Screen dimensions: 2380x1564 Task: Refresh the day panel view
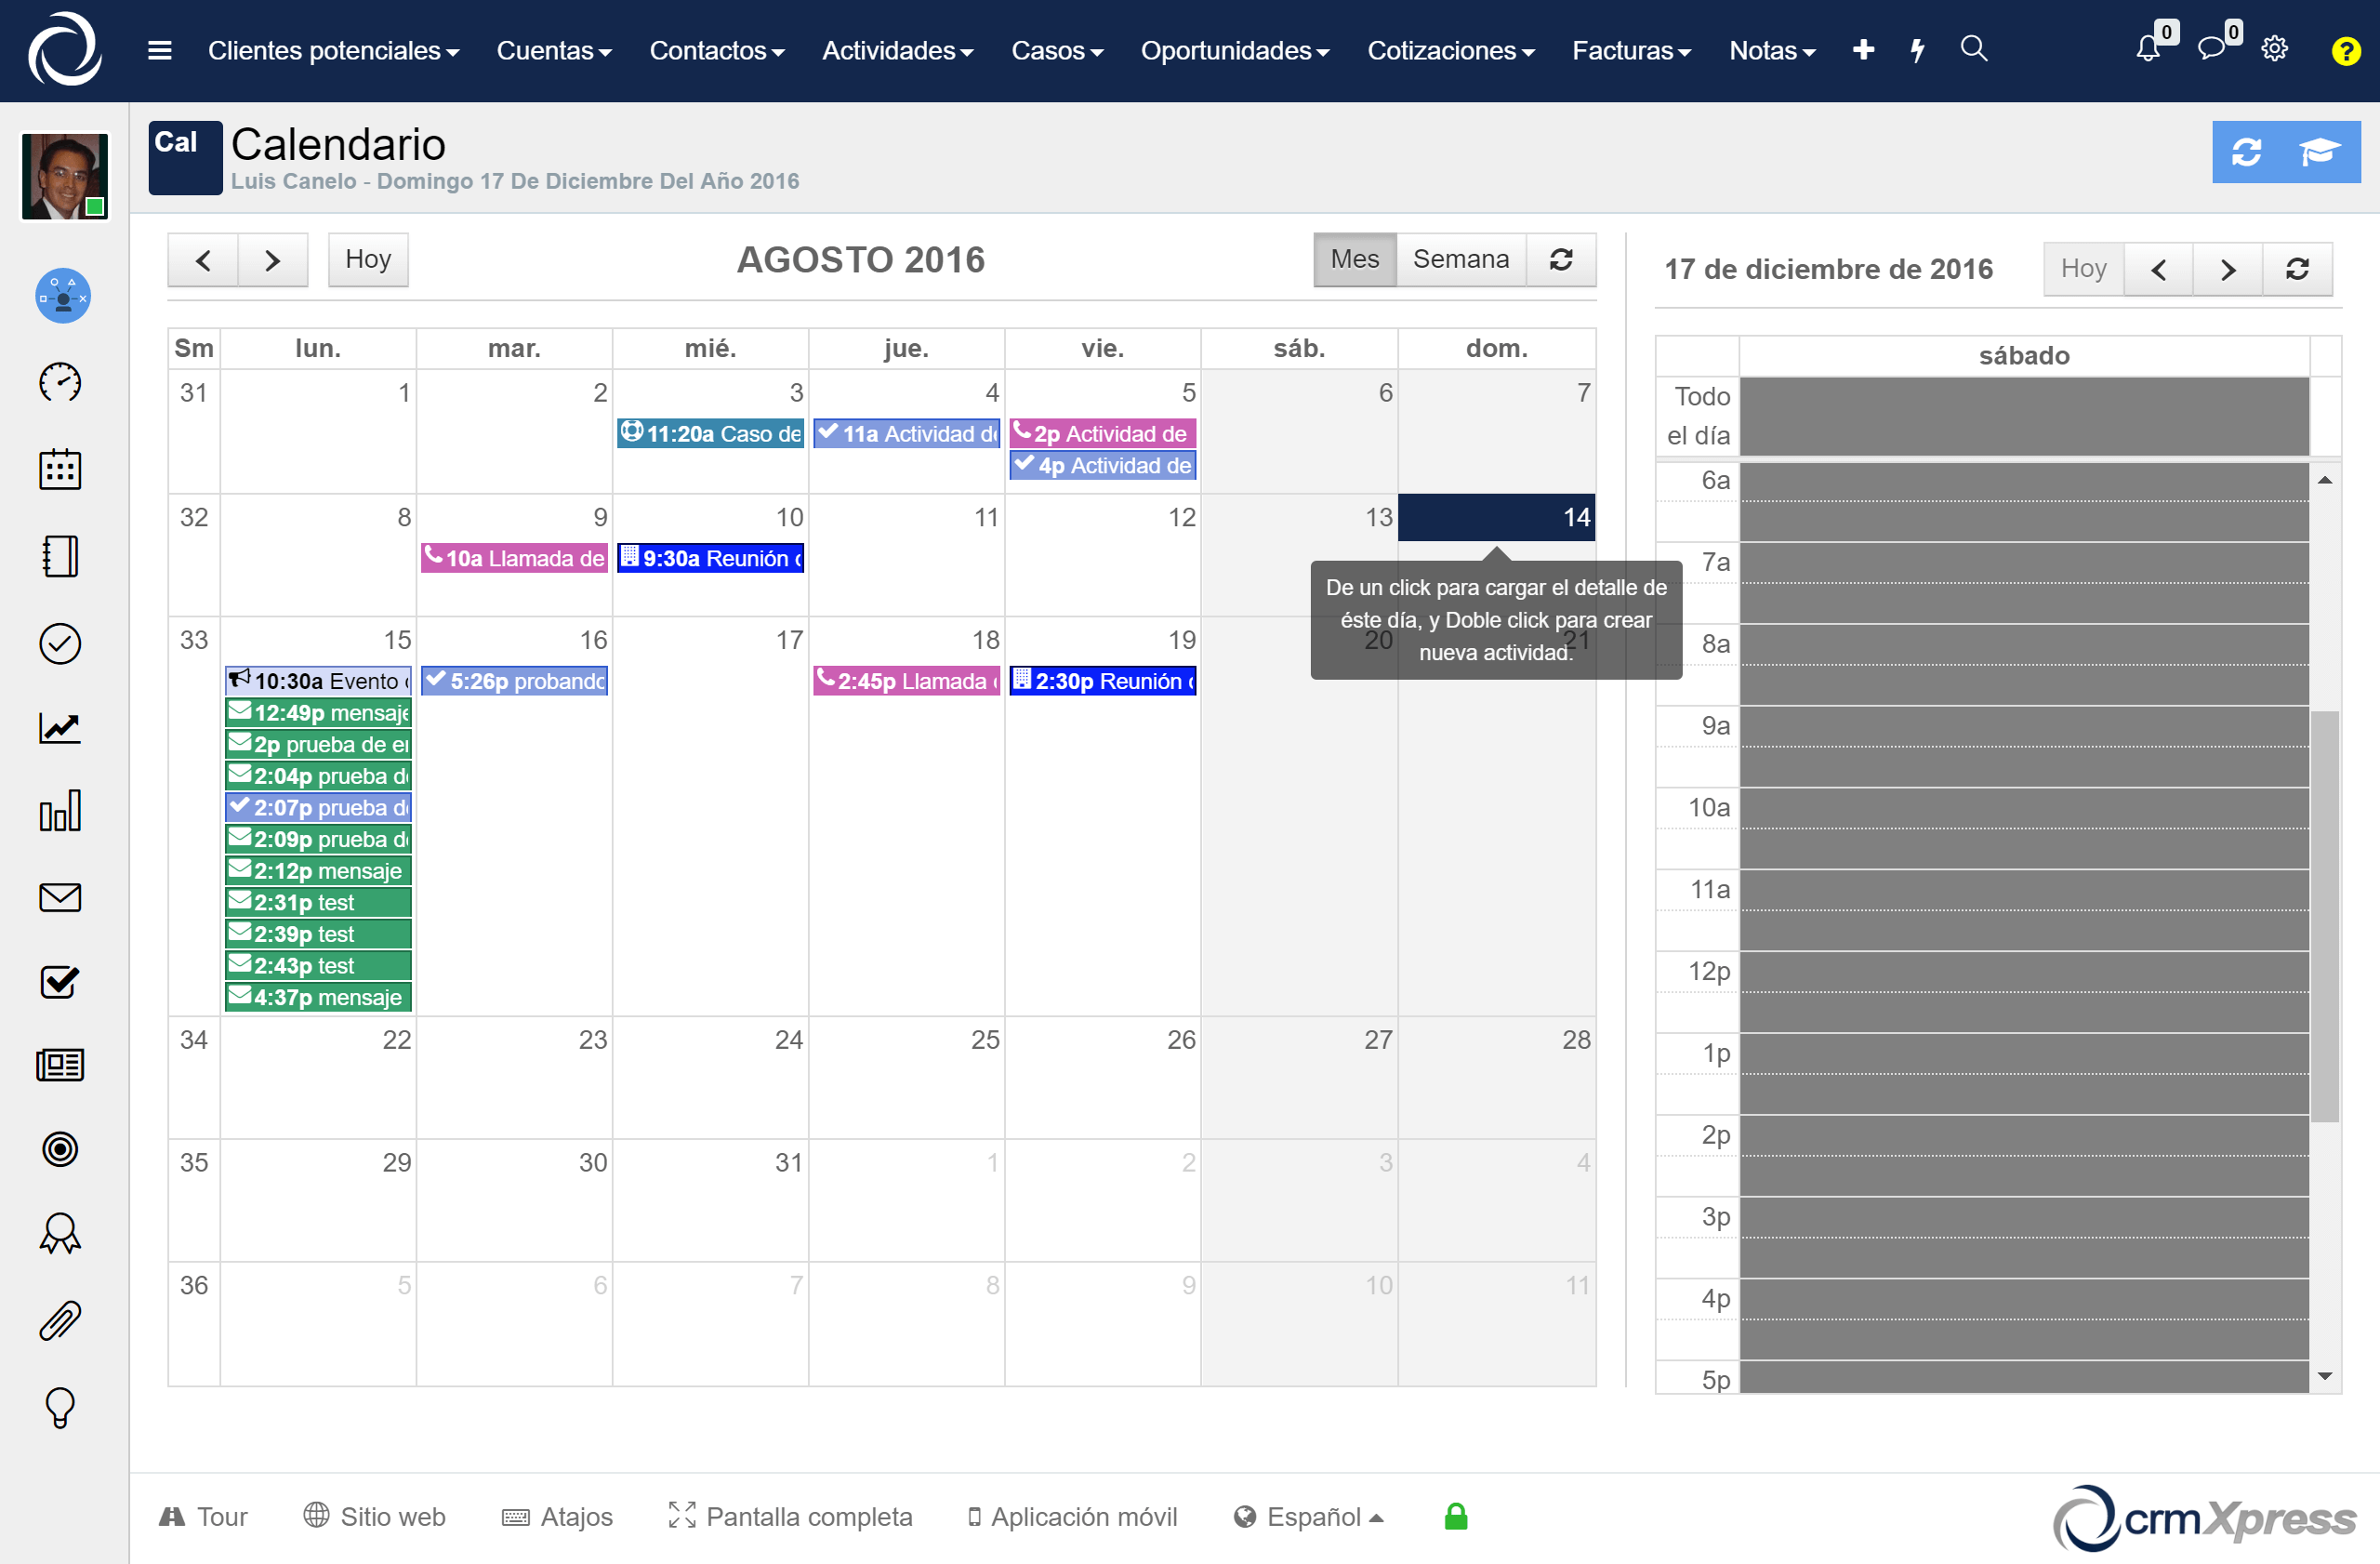click(2298, 268)
